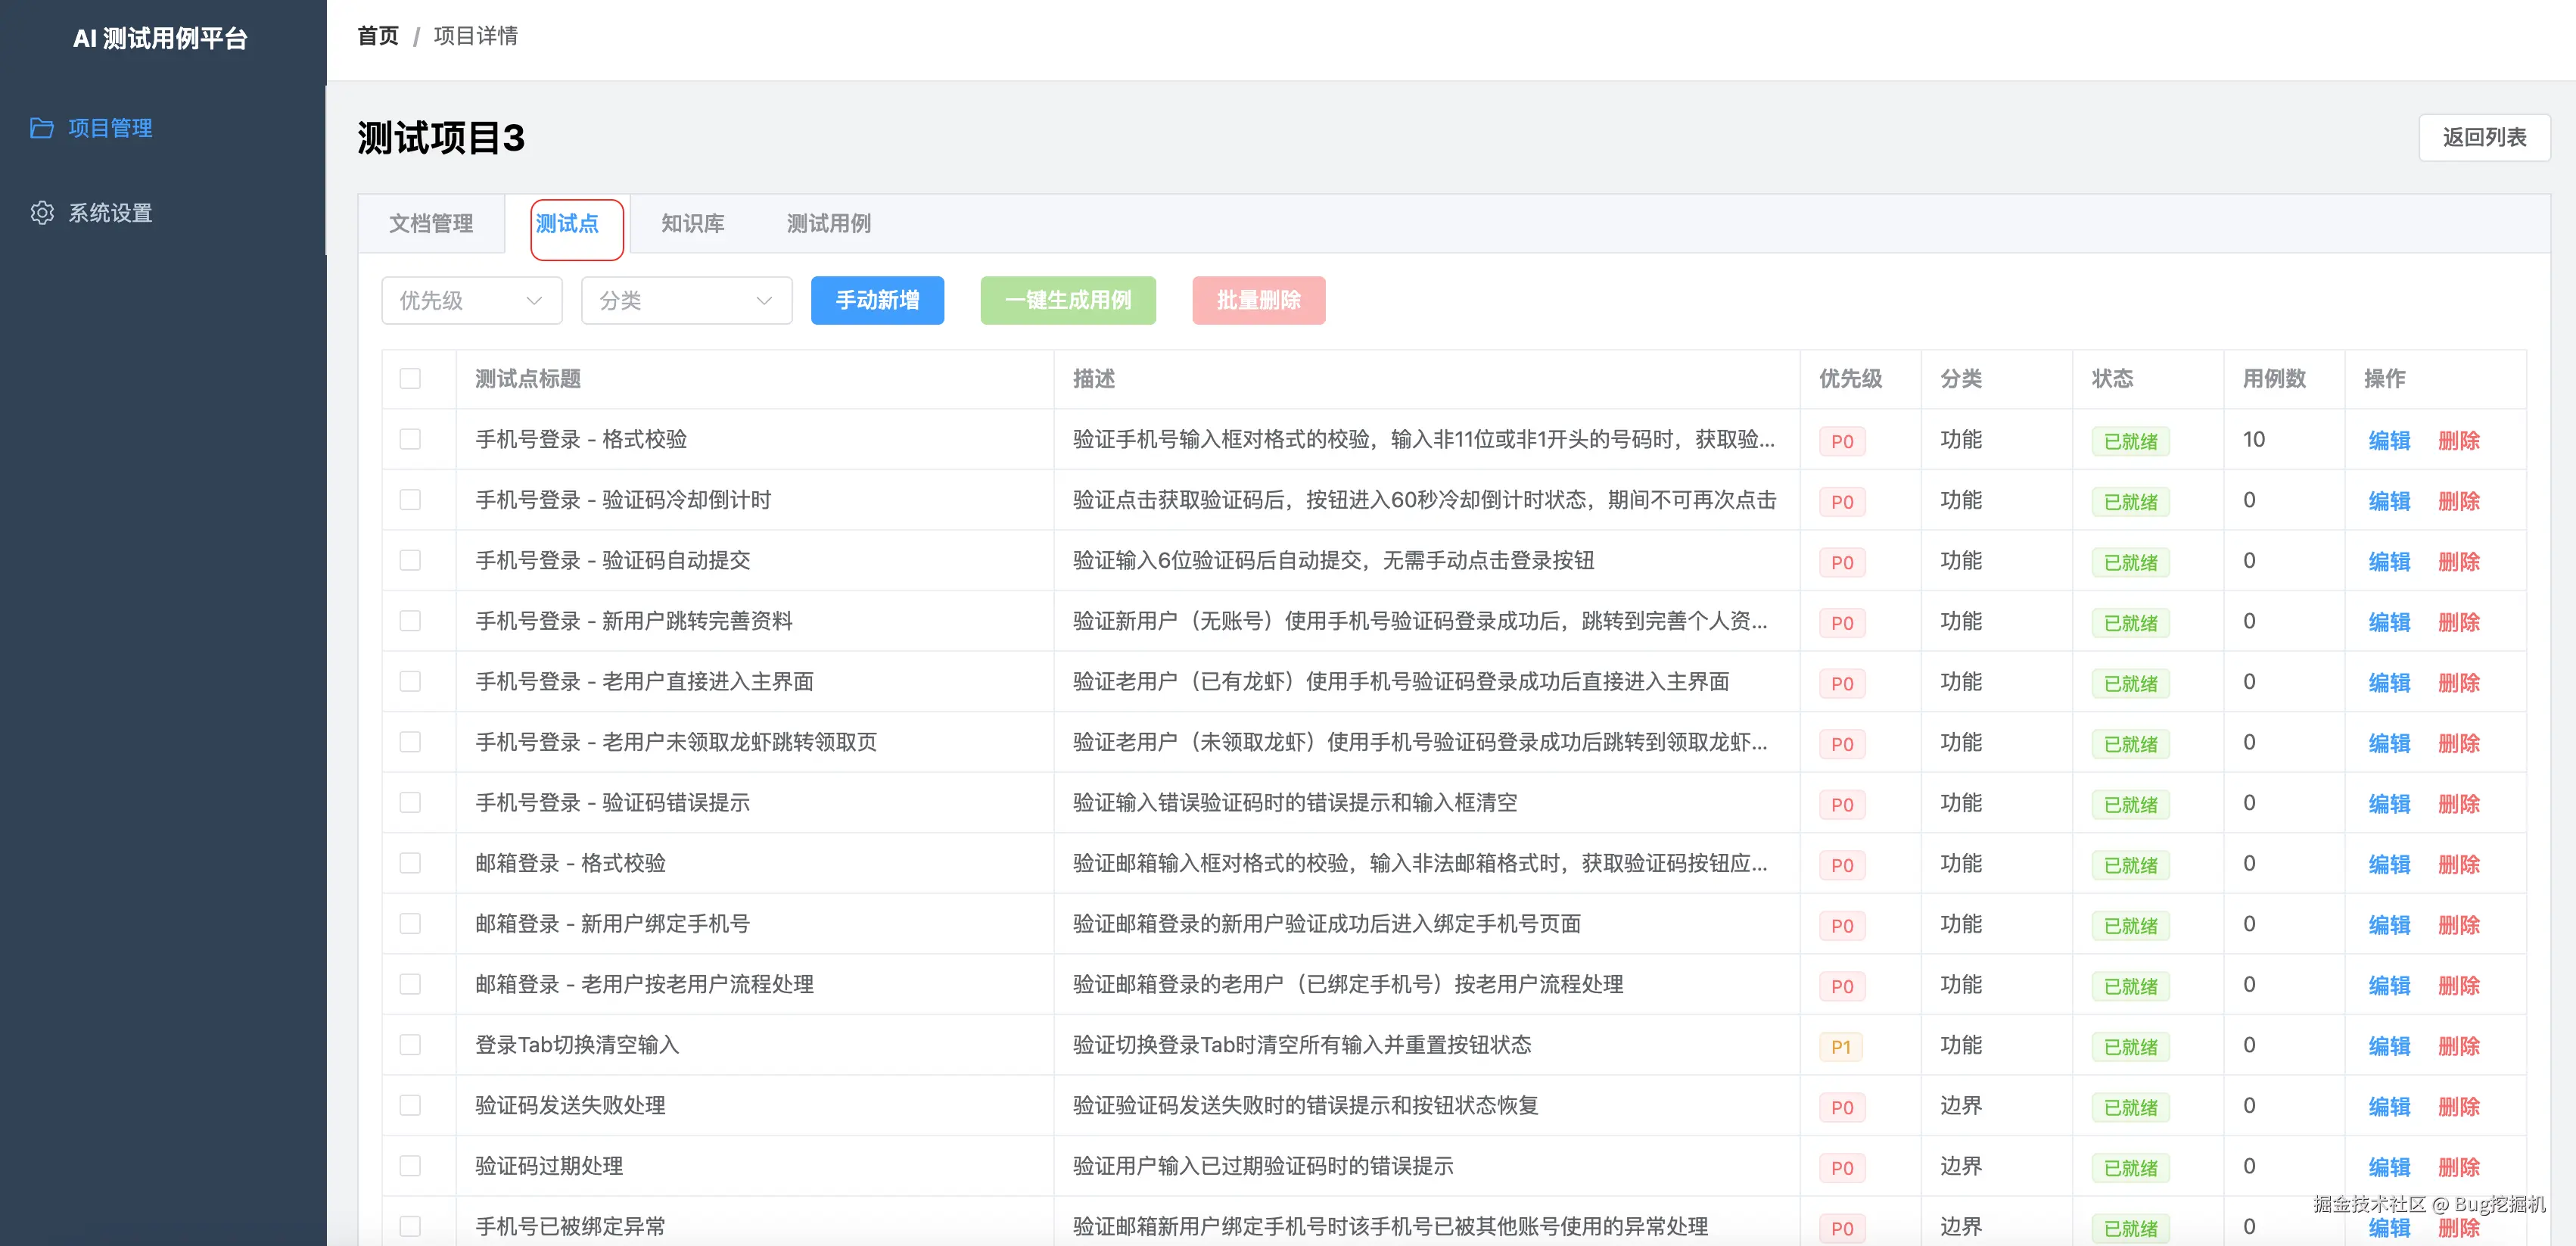Click the 手动新增 button
Screen dimensions: 2576x1246
[877, 300]
